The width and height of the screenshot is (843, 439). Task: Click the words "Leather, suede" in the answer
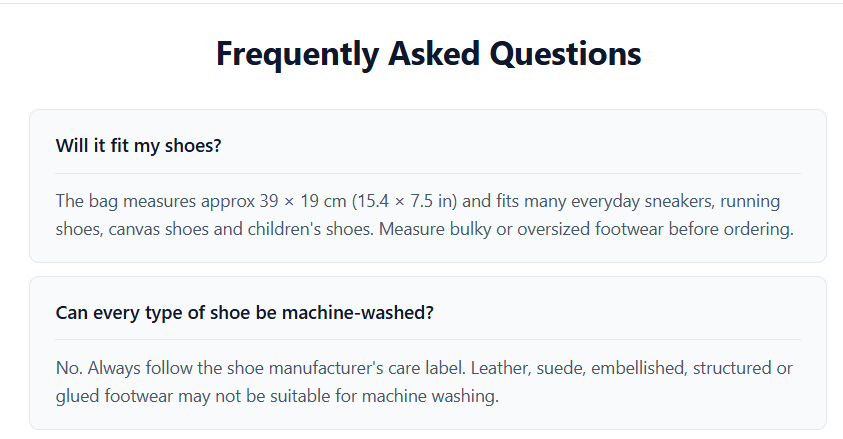pyautogui.click(x=528, y=368)
